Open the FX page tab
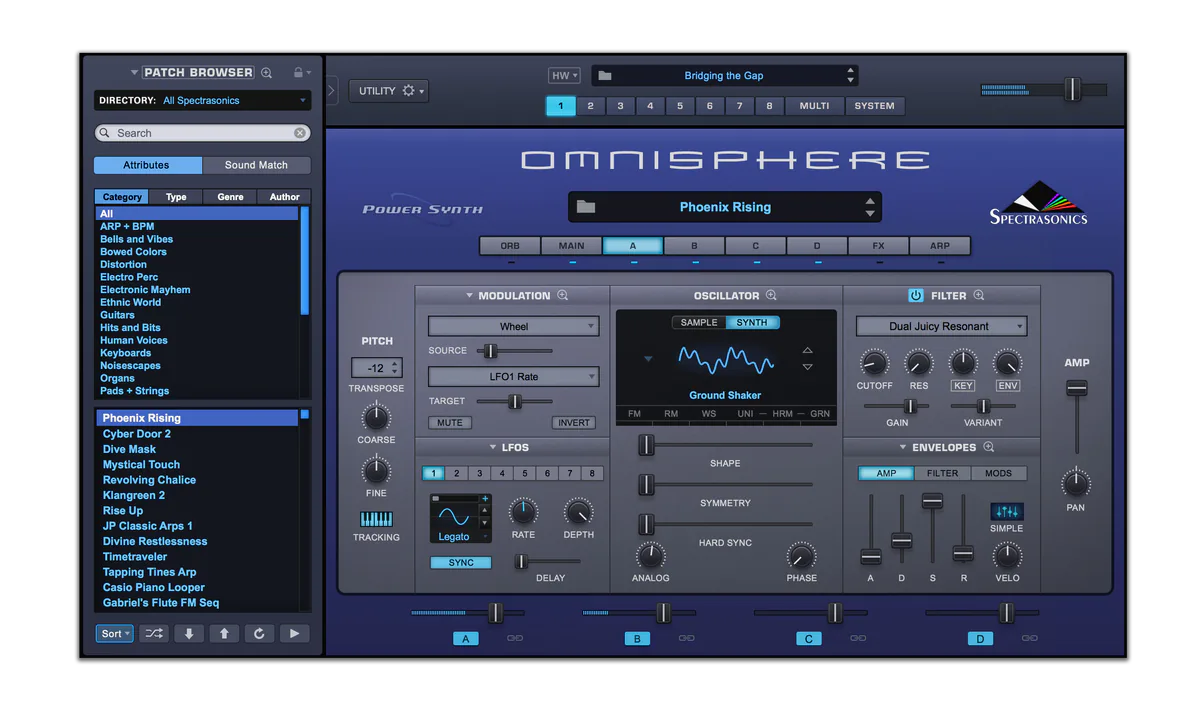Screen dimensions: 1200x723 (878, 246)
